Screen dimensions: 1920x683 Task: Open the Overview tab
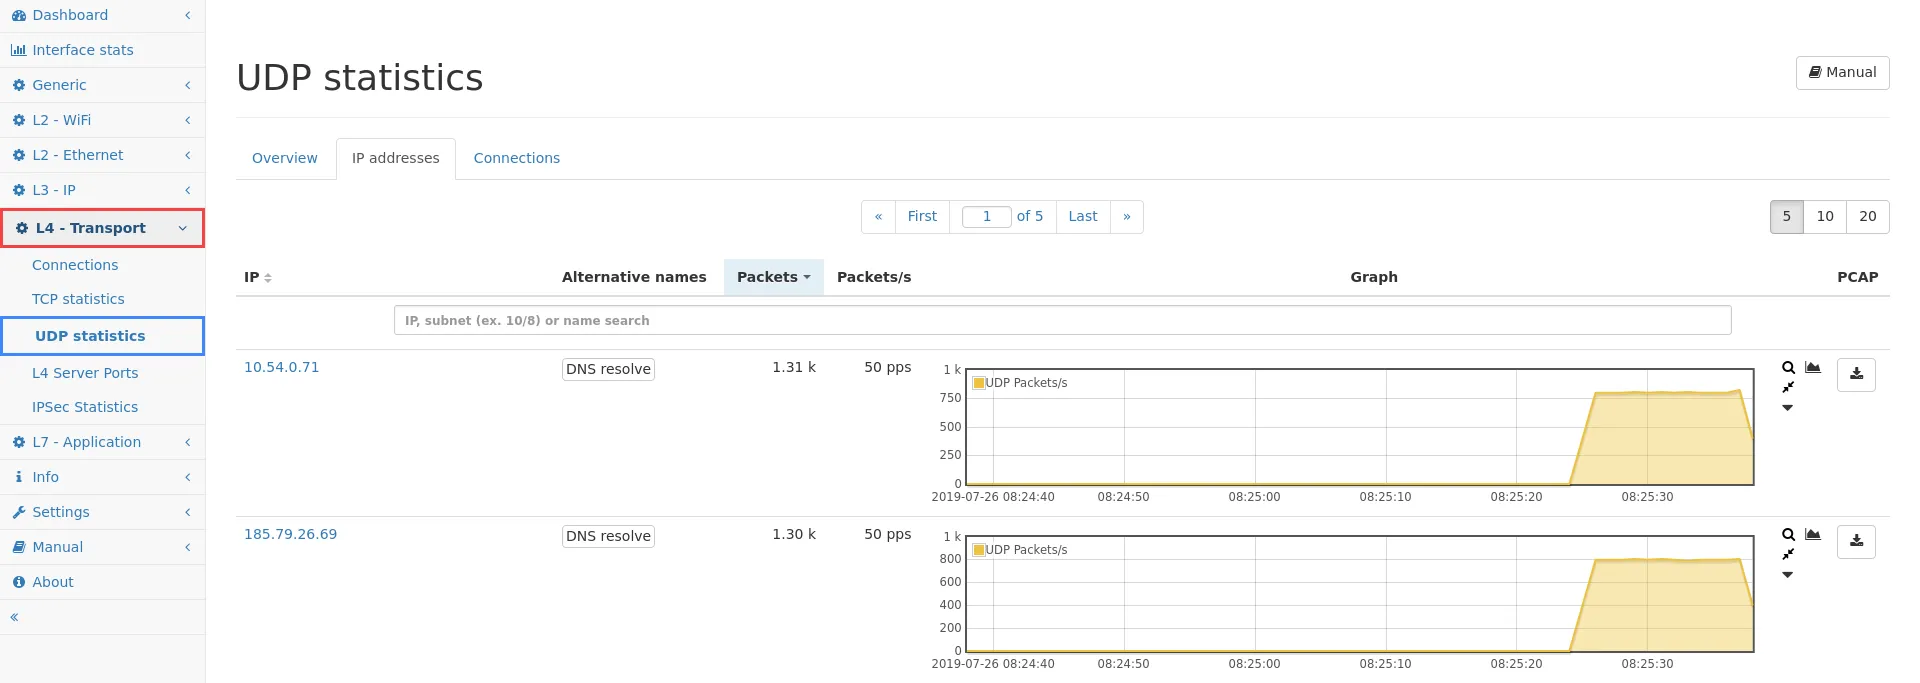[284, 158]
